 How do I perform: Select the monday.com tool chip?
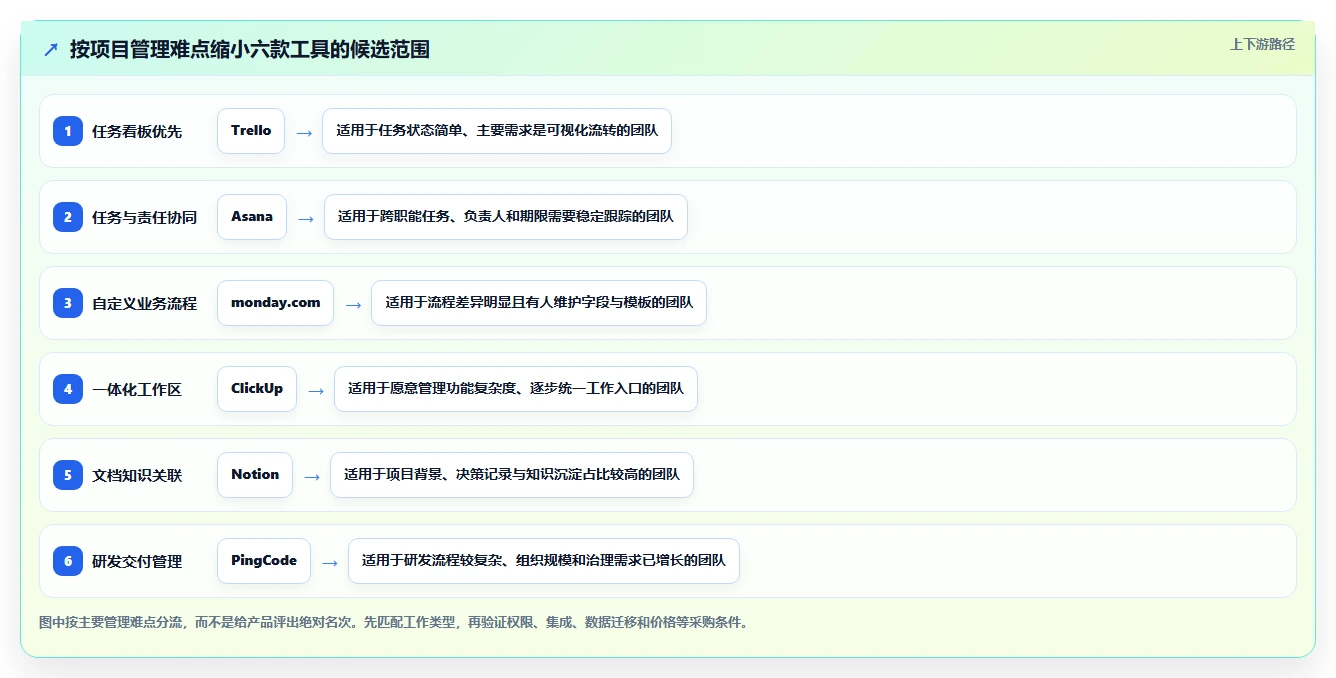tap(276, 303)
